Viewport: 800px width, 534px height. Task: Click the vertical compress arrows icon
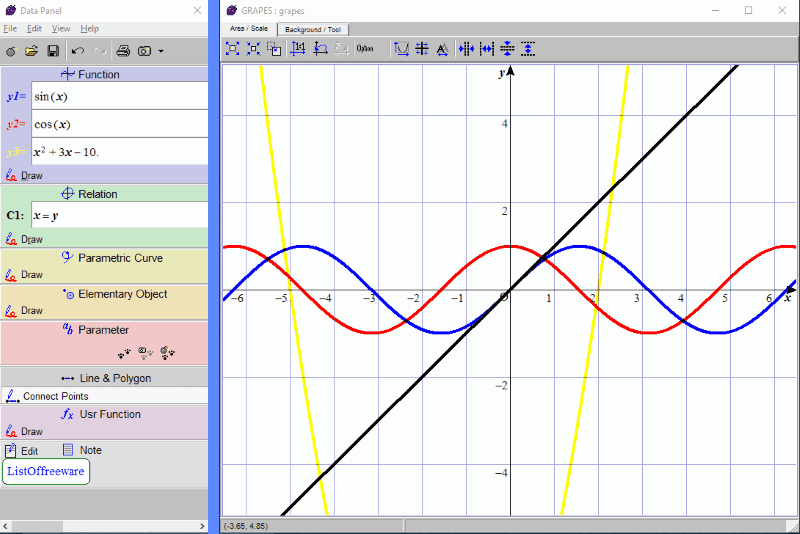(507, 48)
